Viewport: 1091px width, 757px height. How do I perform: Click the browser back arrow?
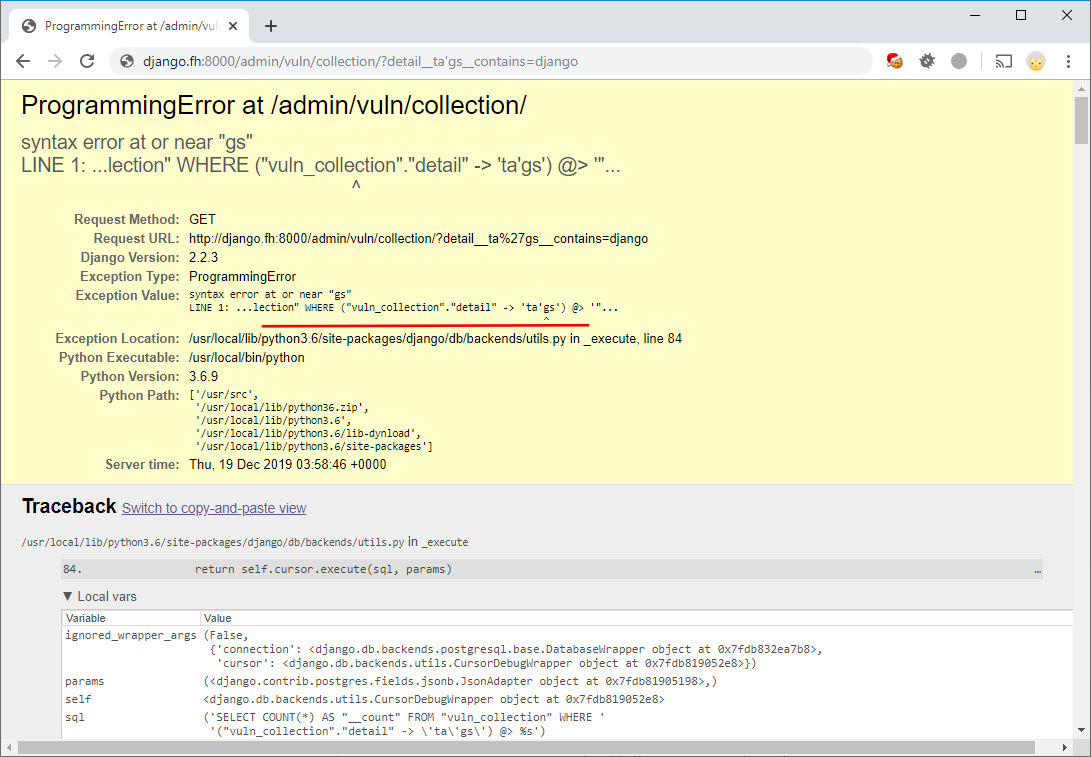(x=24, y=61)
